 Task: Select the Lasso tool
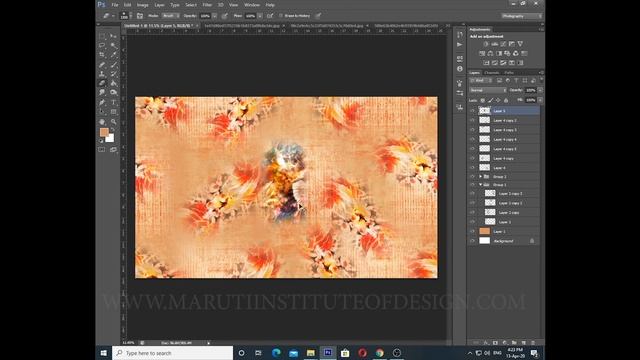(x=102, y=46)
